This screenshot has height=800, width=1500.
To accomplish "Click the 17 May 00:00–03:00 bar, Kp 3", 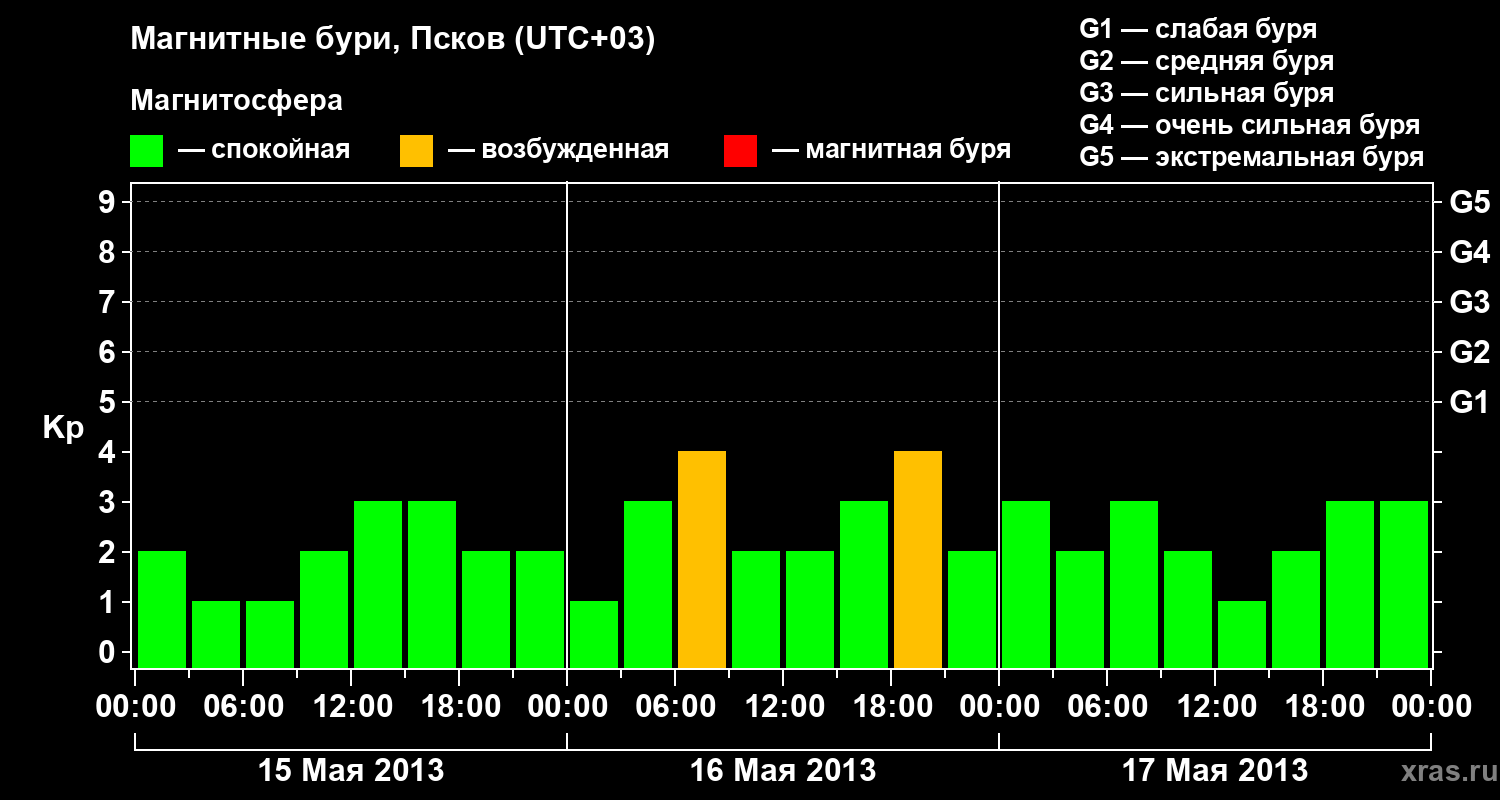I will point(1026,585).
